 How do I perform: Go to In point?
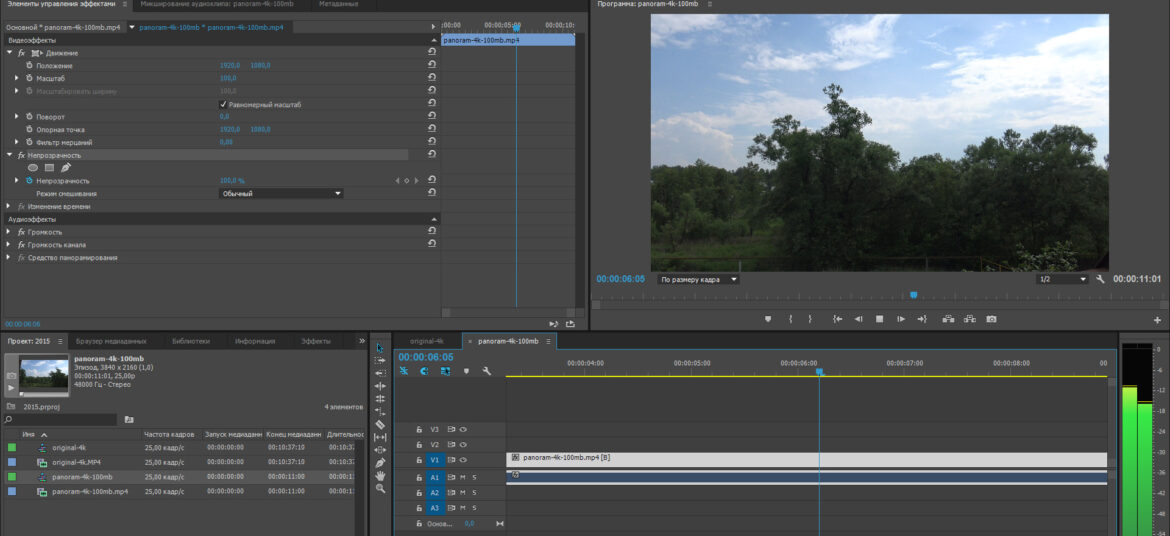click(837, 319)
